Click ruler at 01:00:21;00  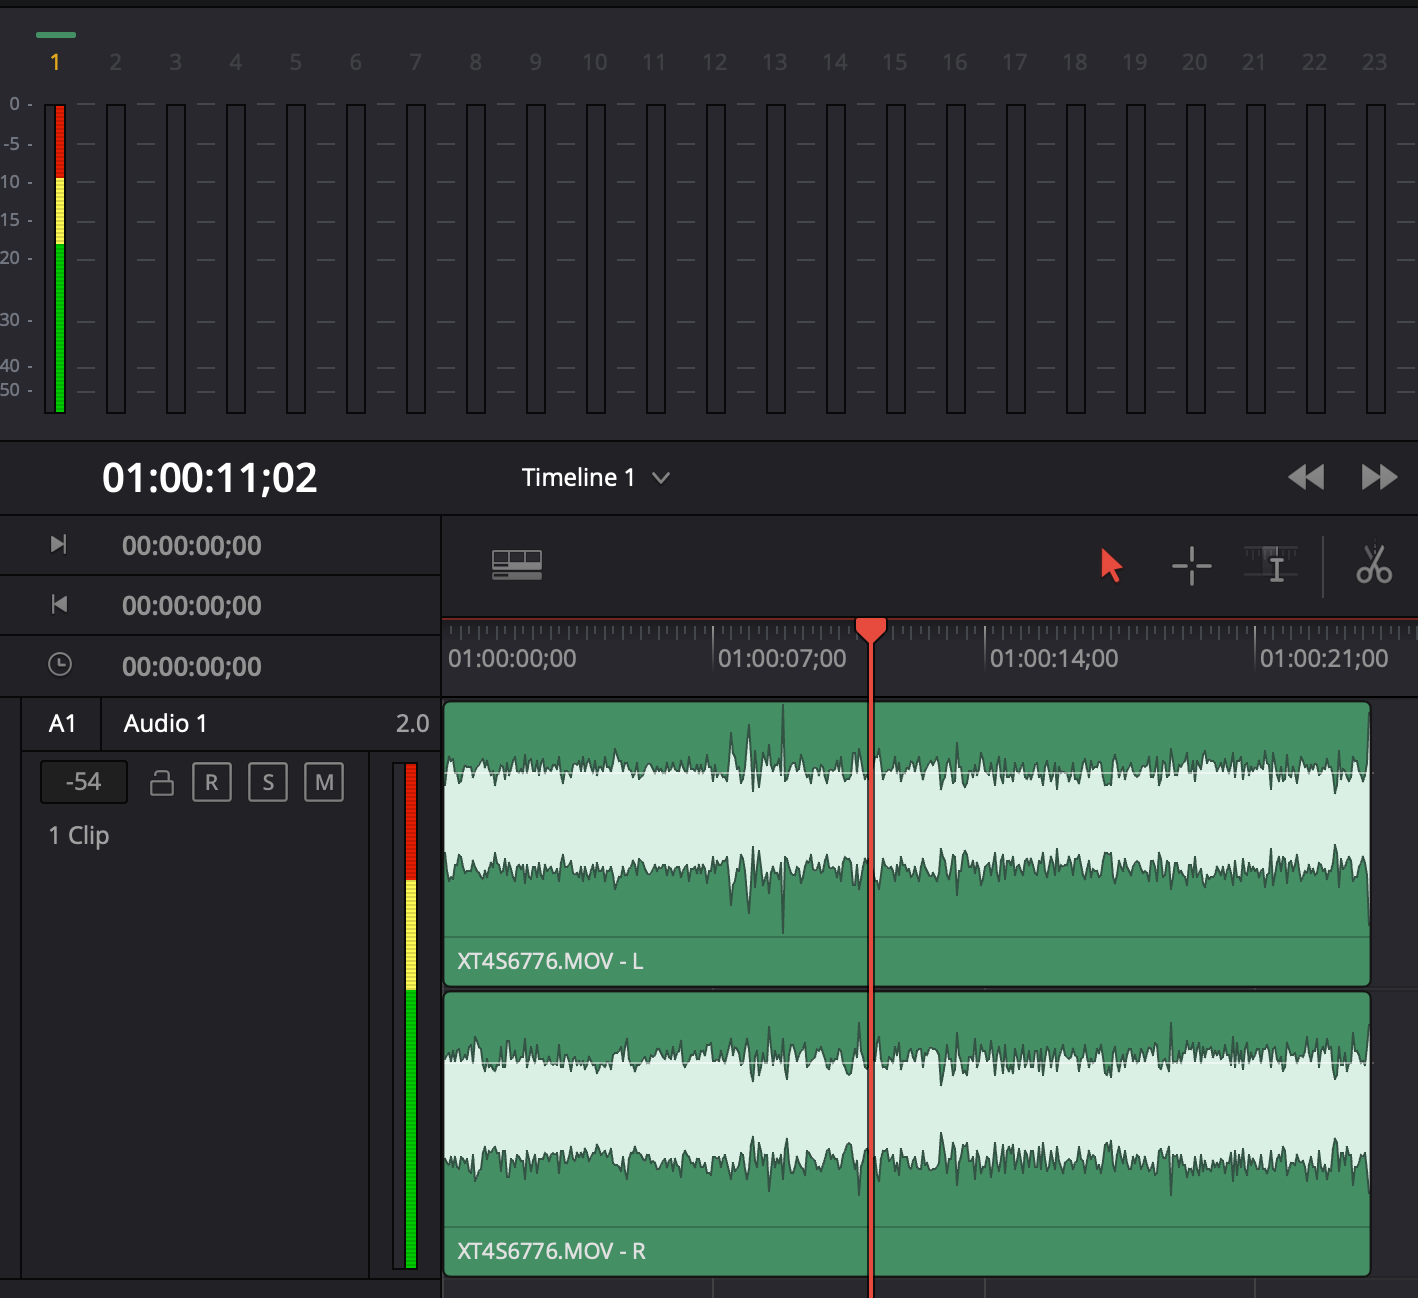(1324, 658)
